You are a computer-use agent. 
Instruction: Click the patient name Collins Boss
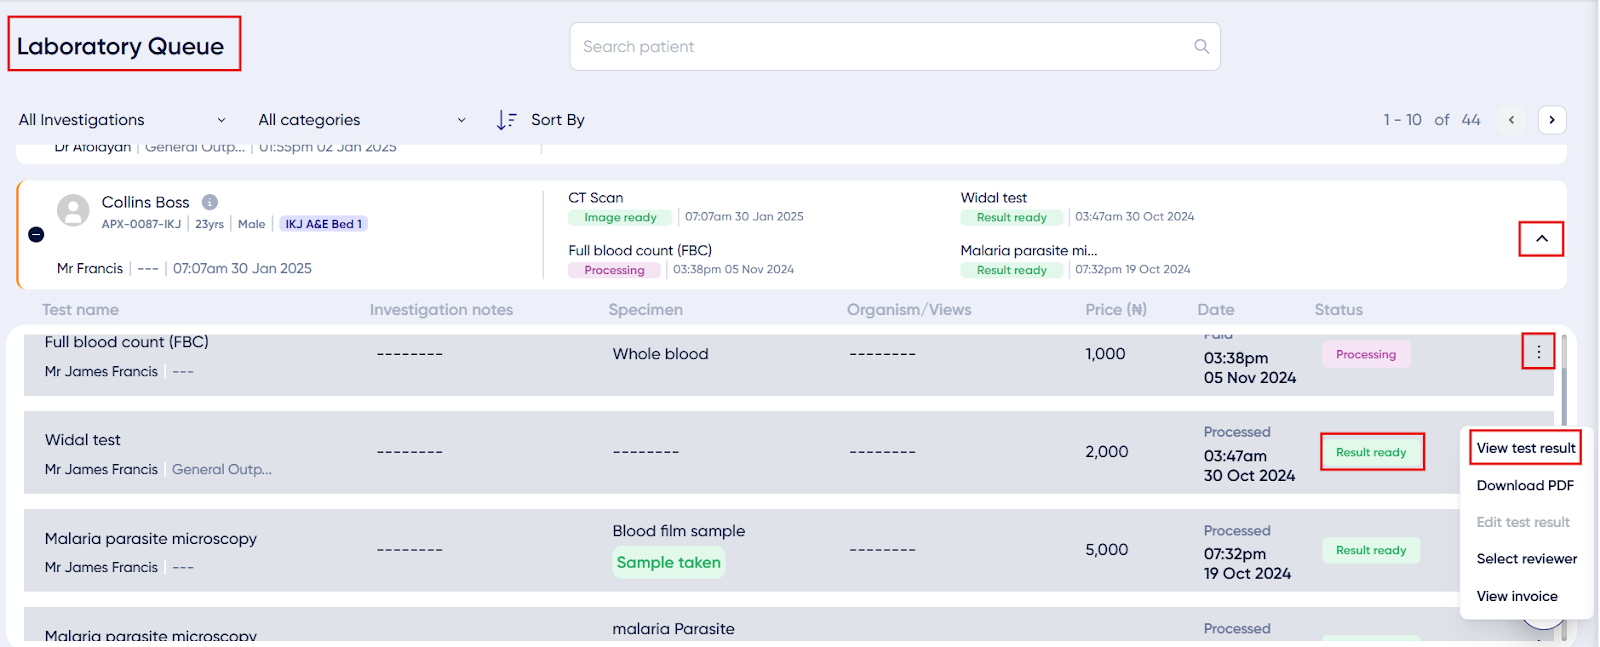click(x=145, y=202)
